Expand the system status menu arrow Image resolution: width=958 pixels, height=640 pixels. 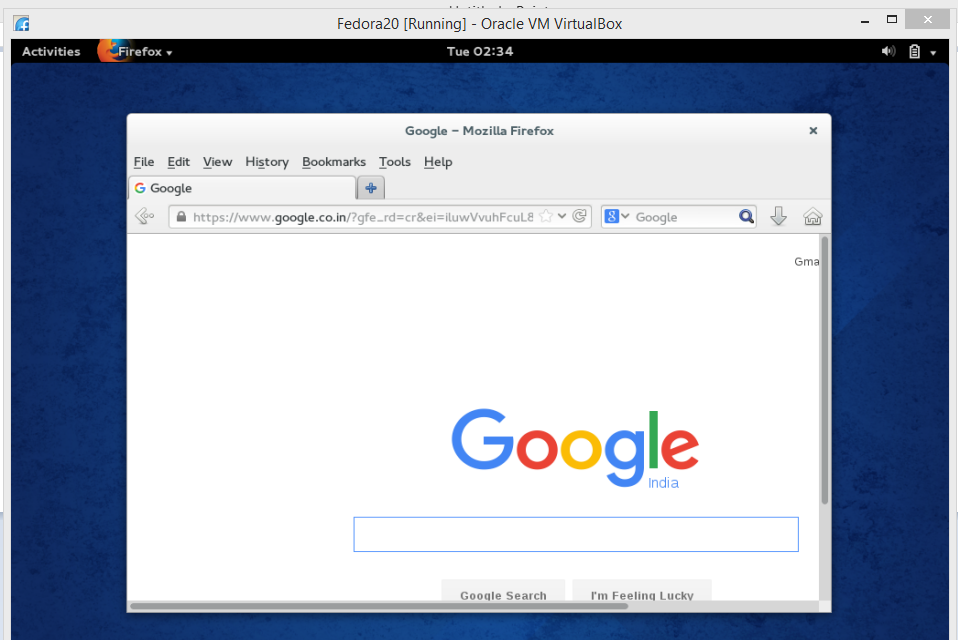click(x=933, y=53)
